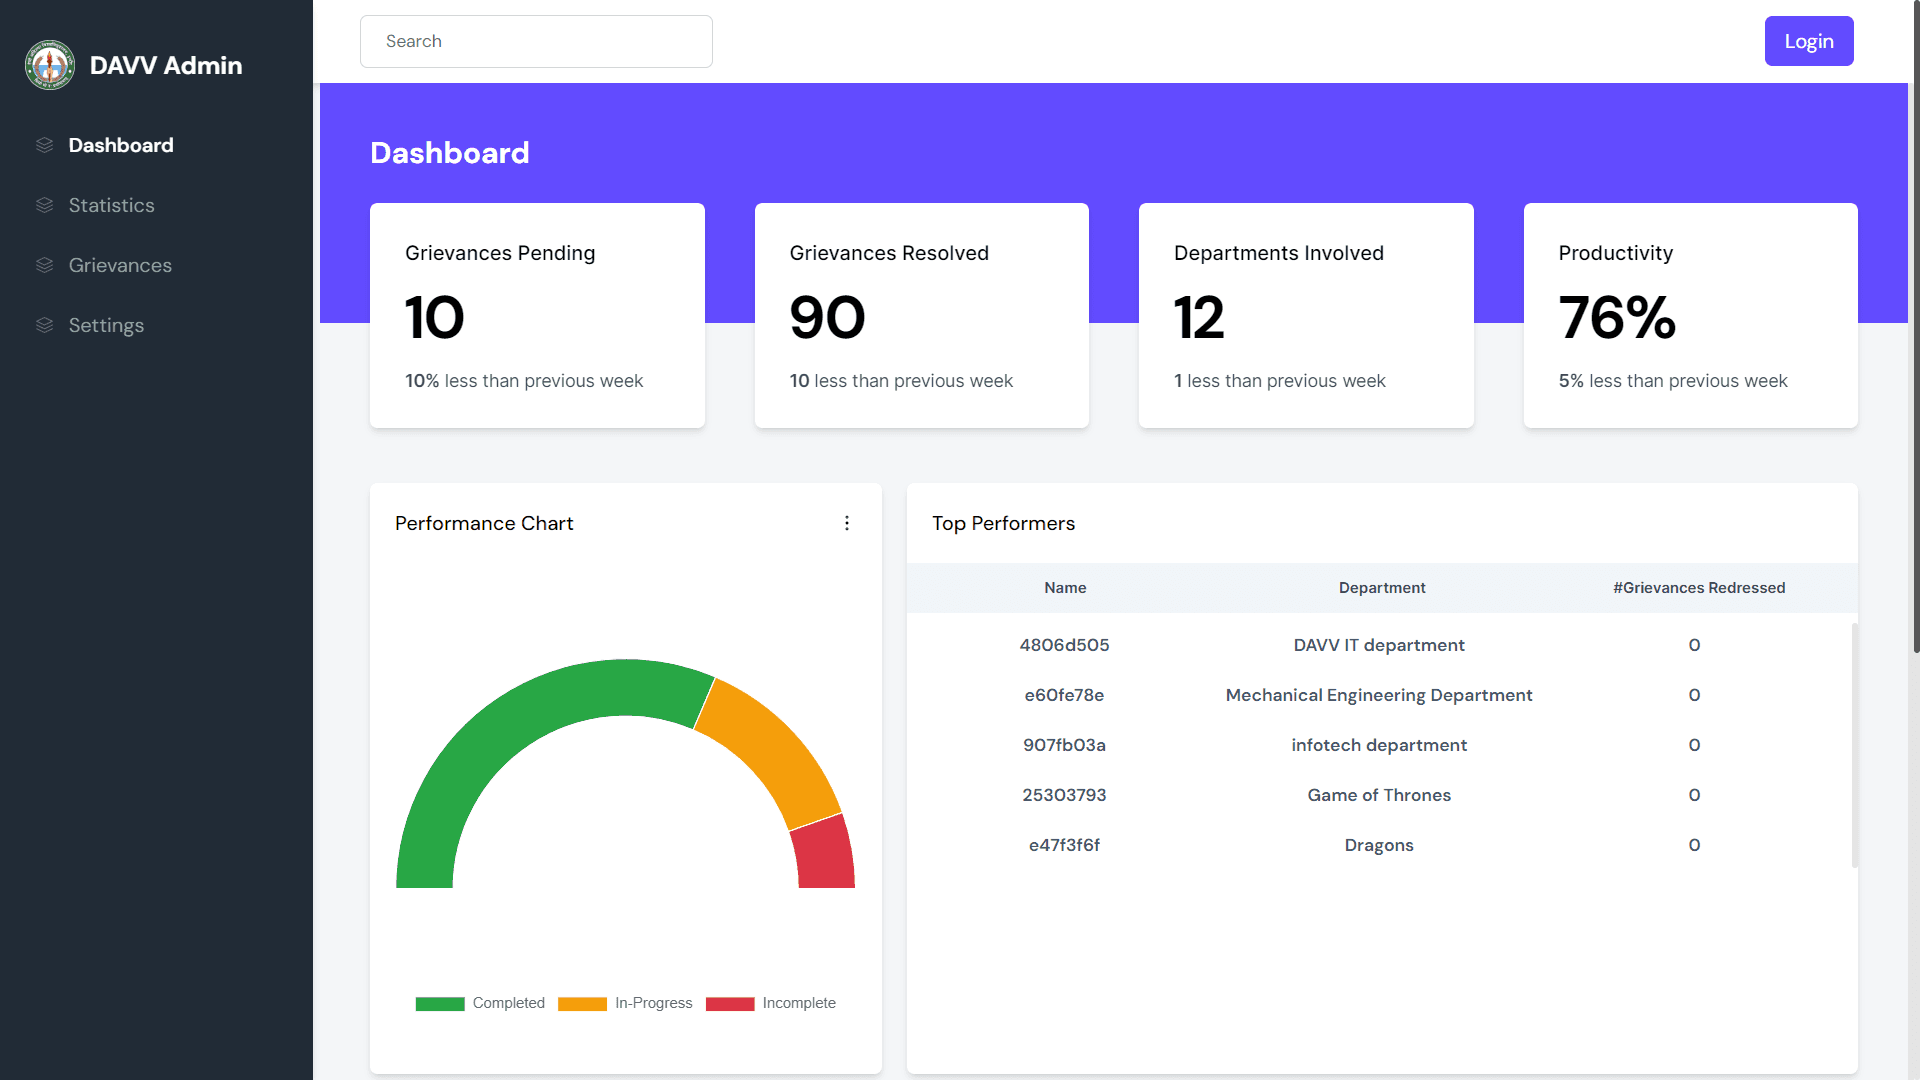Click the #Grievances Redressed column header

pyautogui.click(x=1698, y=588)
